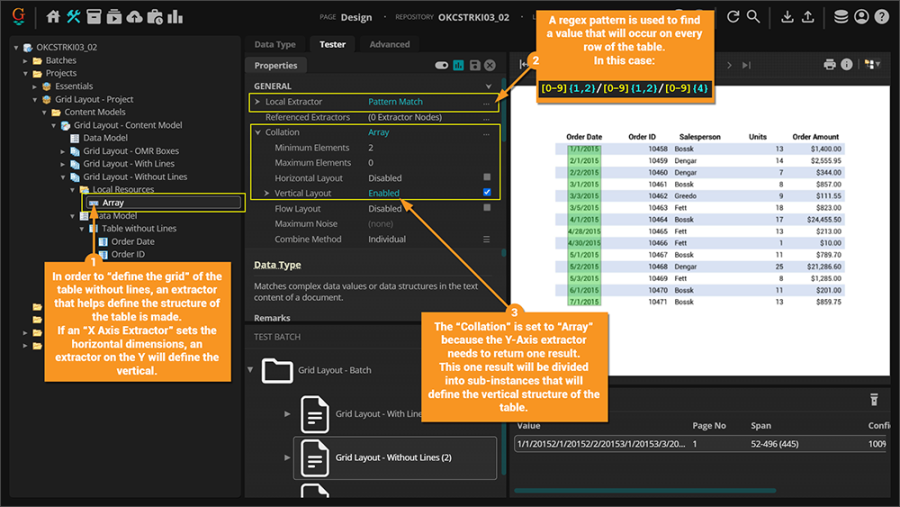Jump to the last page in viewer
This screenshot has width=900, height=507.
tap(746, 65)
